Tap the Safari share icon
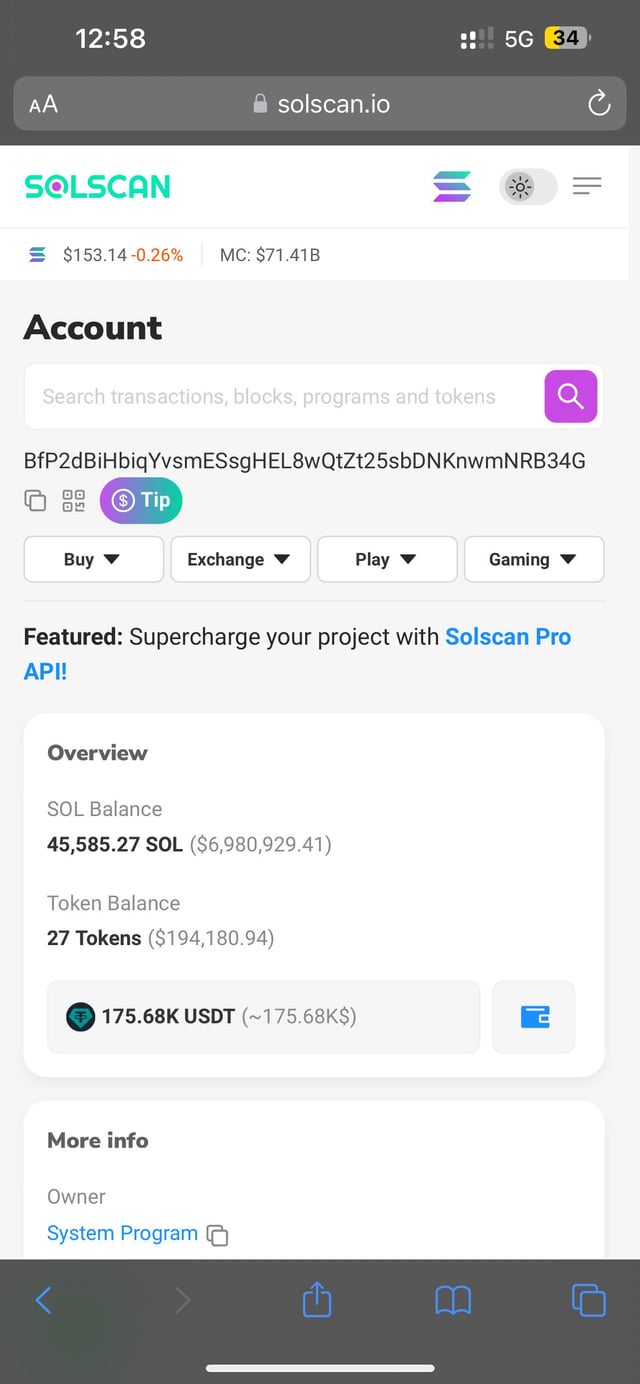Screen dimensions: 640x1384 (316, 1300)
